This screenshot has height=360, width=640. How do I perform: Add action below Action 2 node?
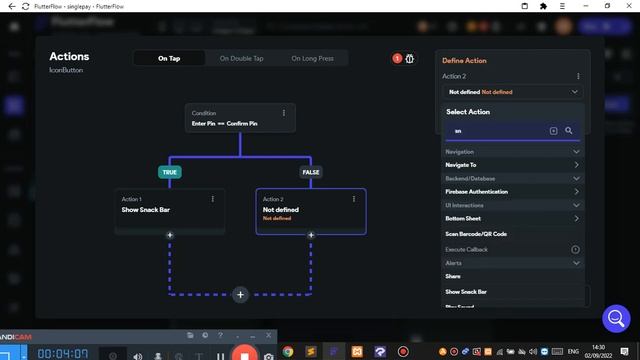311,235
